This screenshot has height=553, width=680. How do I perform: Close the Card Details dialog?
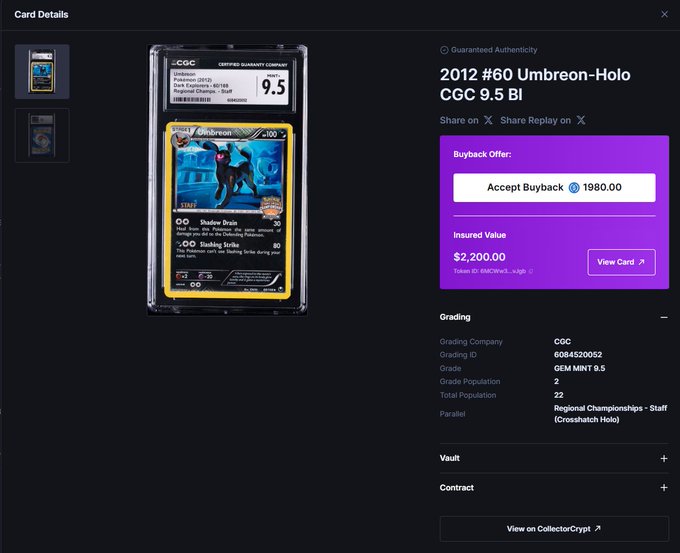664,14
